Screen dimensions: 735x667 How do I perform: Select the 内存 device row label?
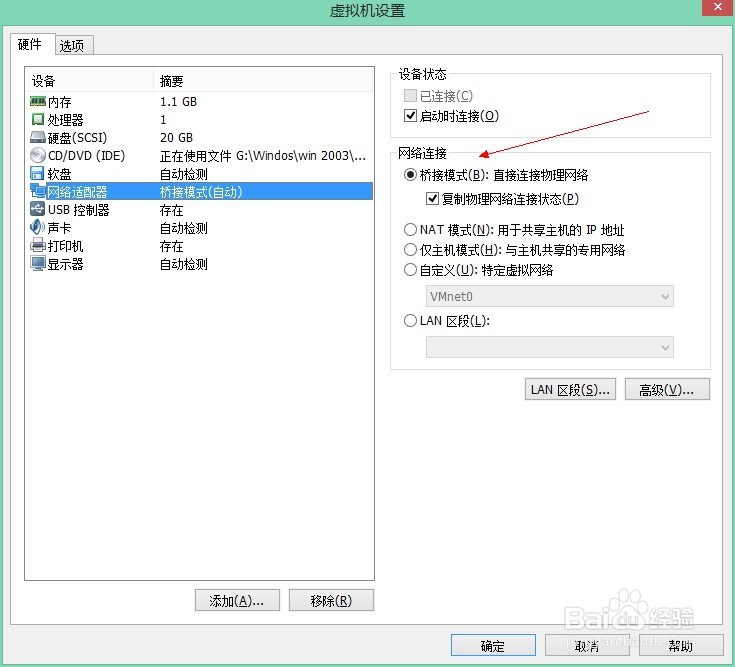(x=60, y=102)
